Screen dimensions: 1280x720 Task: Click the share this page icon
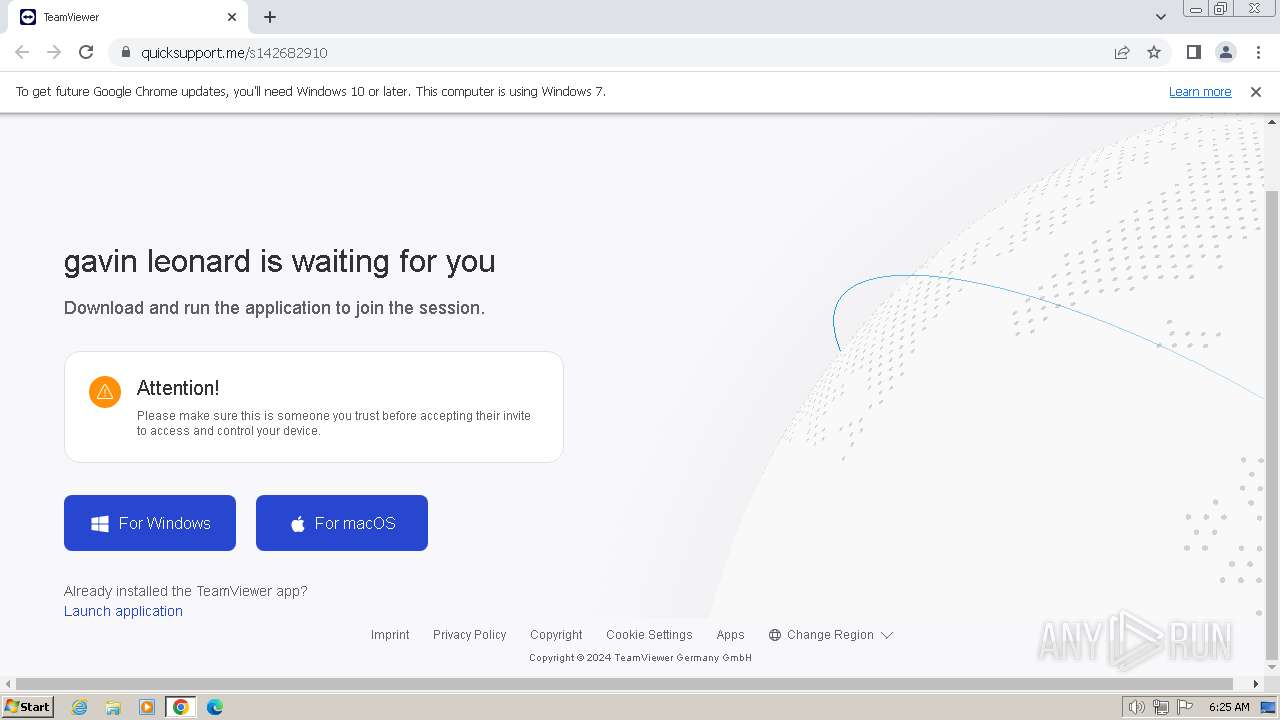1122,52
